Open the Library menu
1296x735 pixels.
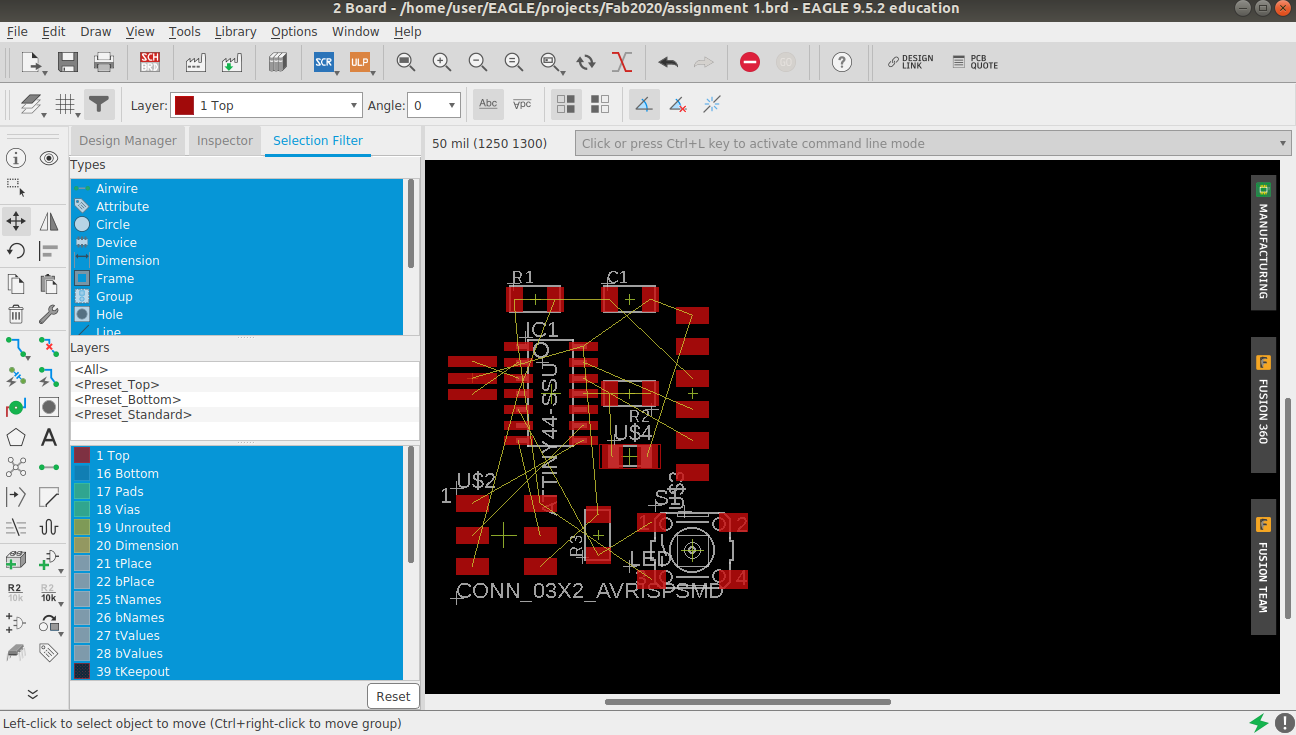(x=235, y=32)
